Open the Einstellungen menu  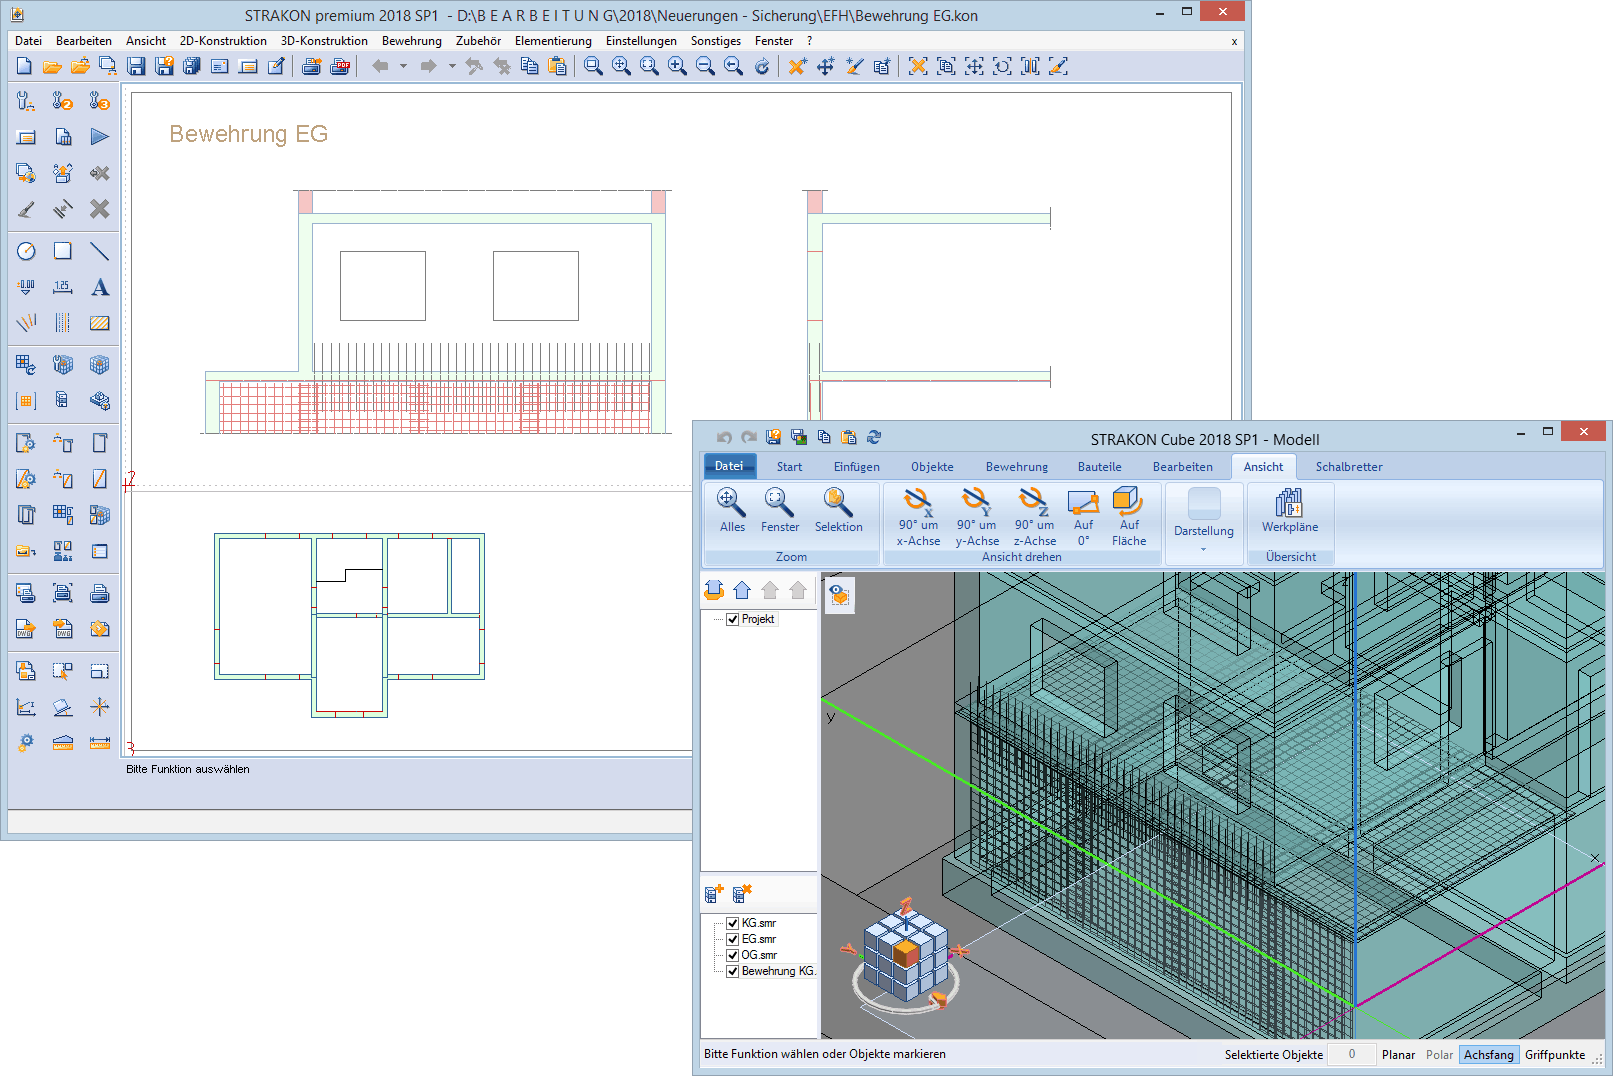[641, 41]
